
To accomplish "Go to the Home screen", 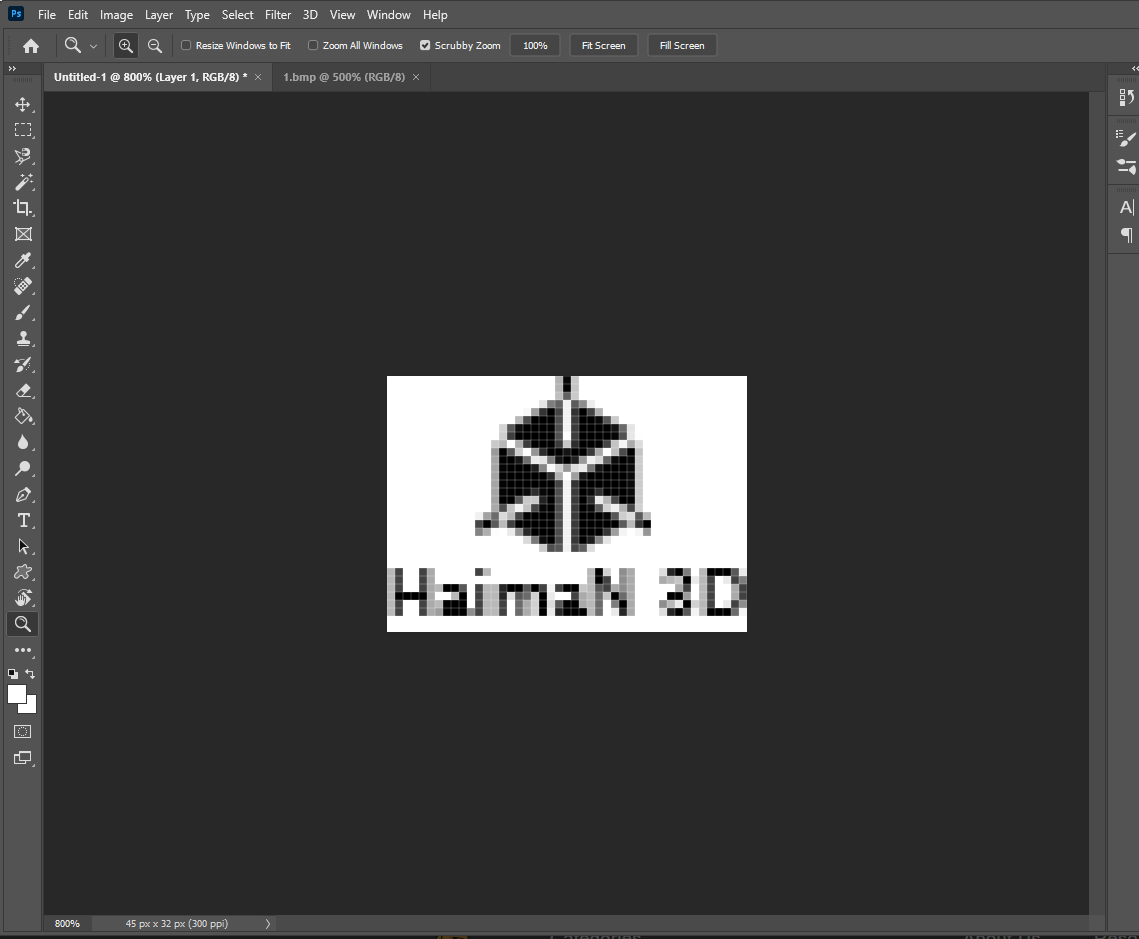I will click(x=31, y=46).
